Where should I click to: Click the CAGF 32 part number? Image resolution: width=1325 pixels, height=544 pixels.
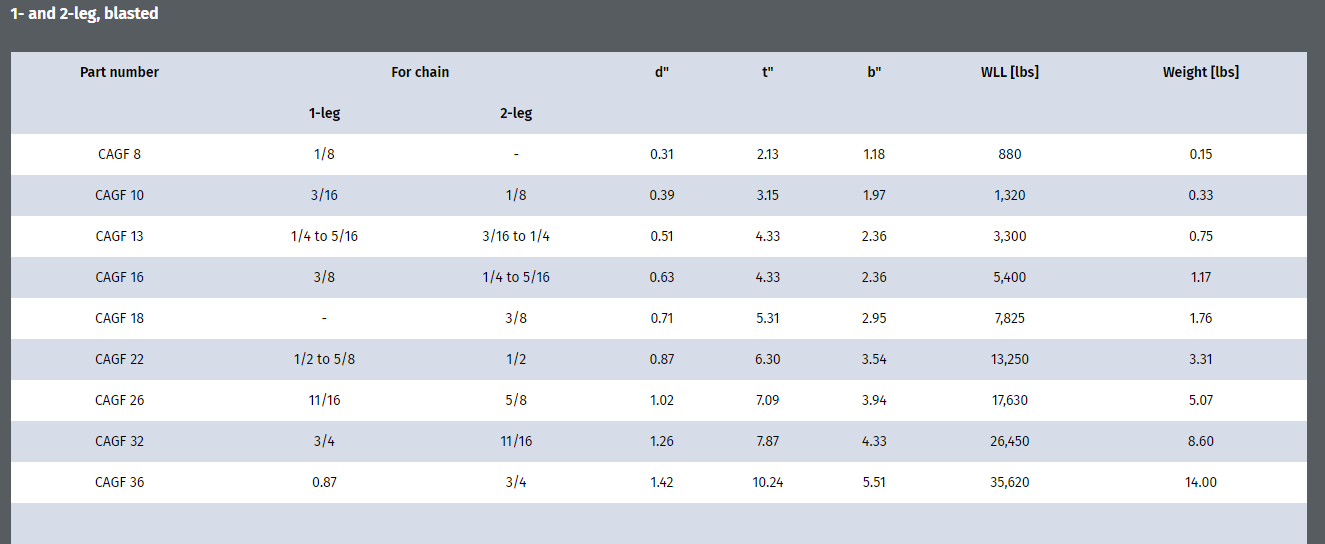pos(119,441)
